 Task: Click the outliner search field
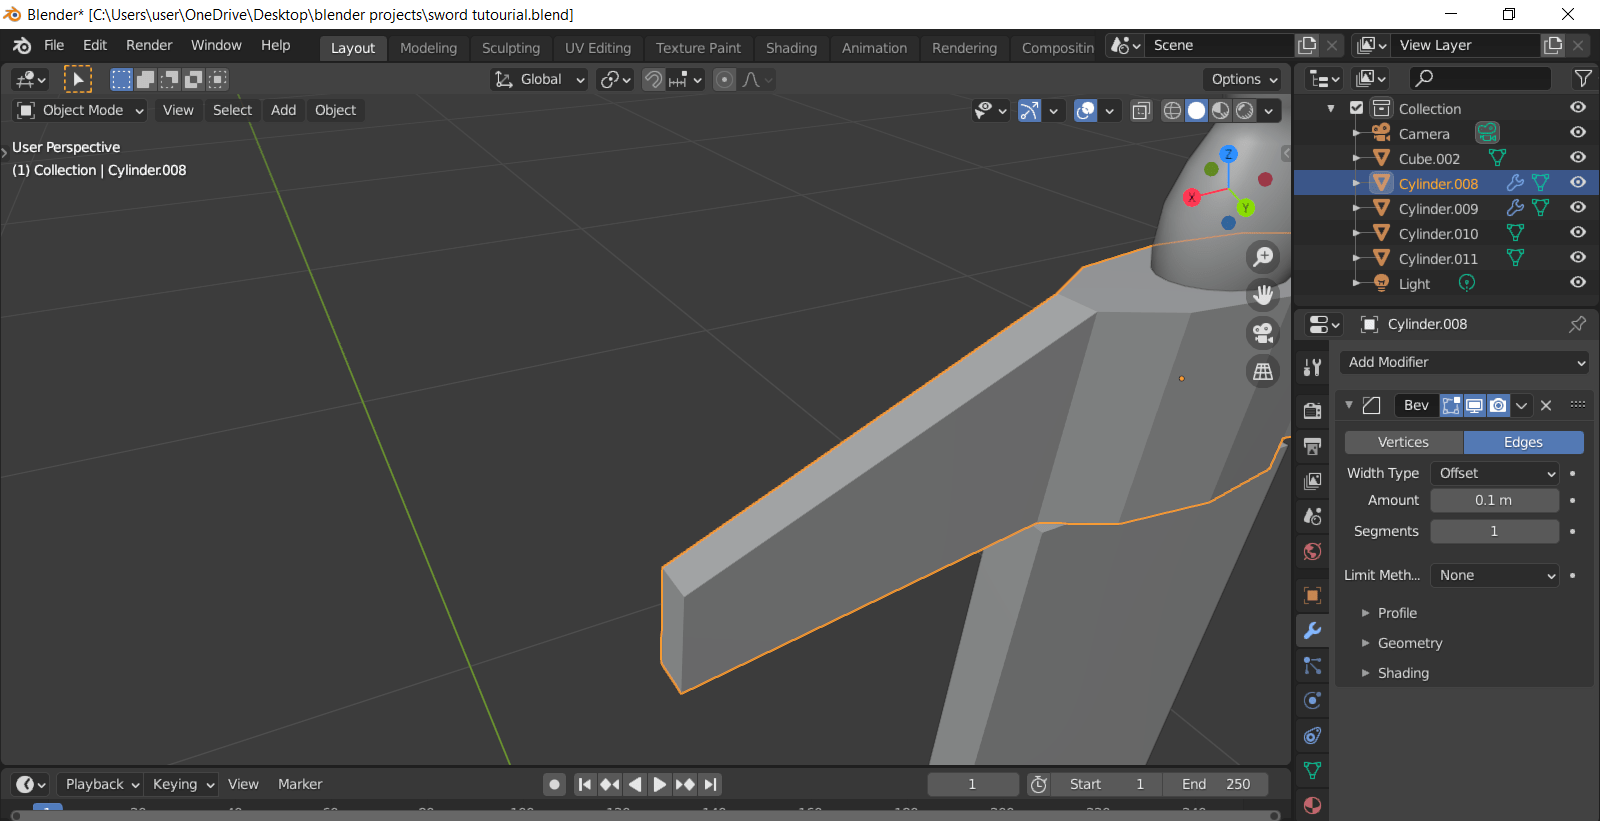[x=1480, y=78]
